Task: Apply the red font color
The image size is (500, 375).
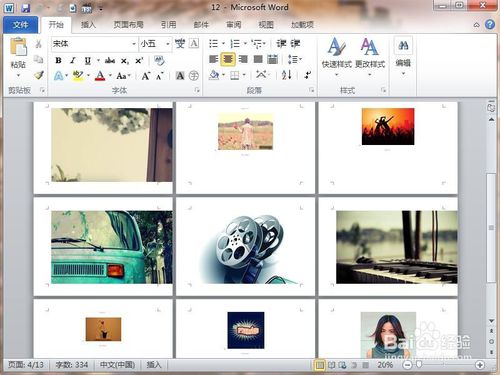Action: [x=100, y=76]
